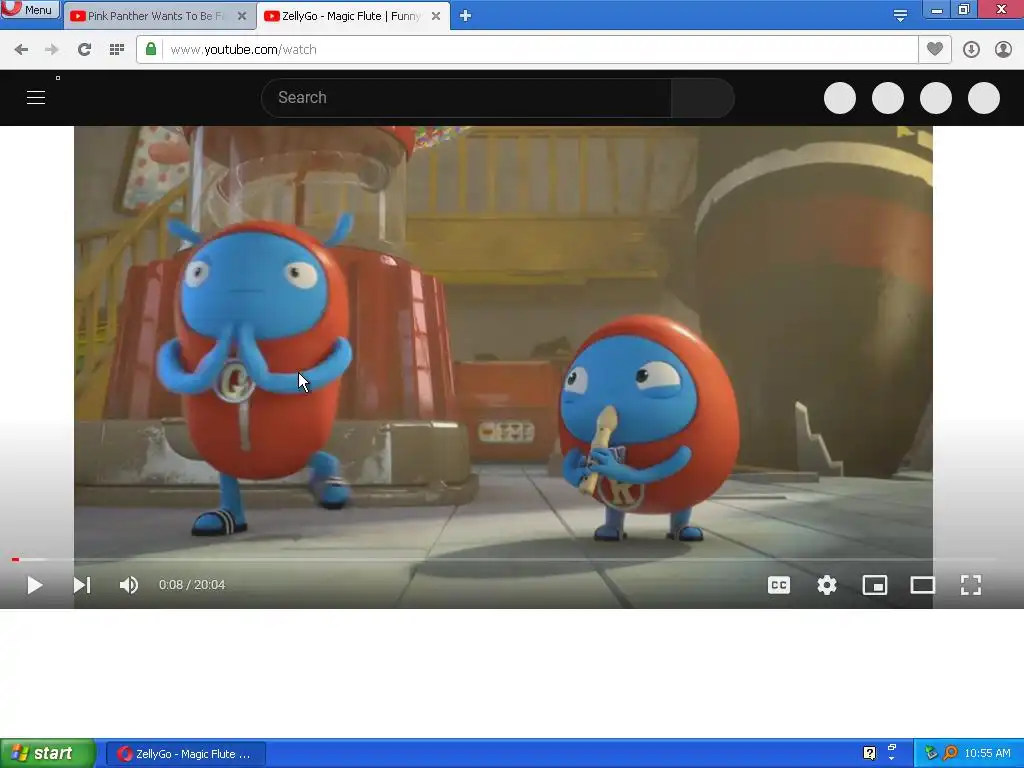Open the Windows start menu

coord(48,754)
